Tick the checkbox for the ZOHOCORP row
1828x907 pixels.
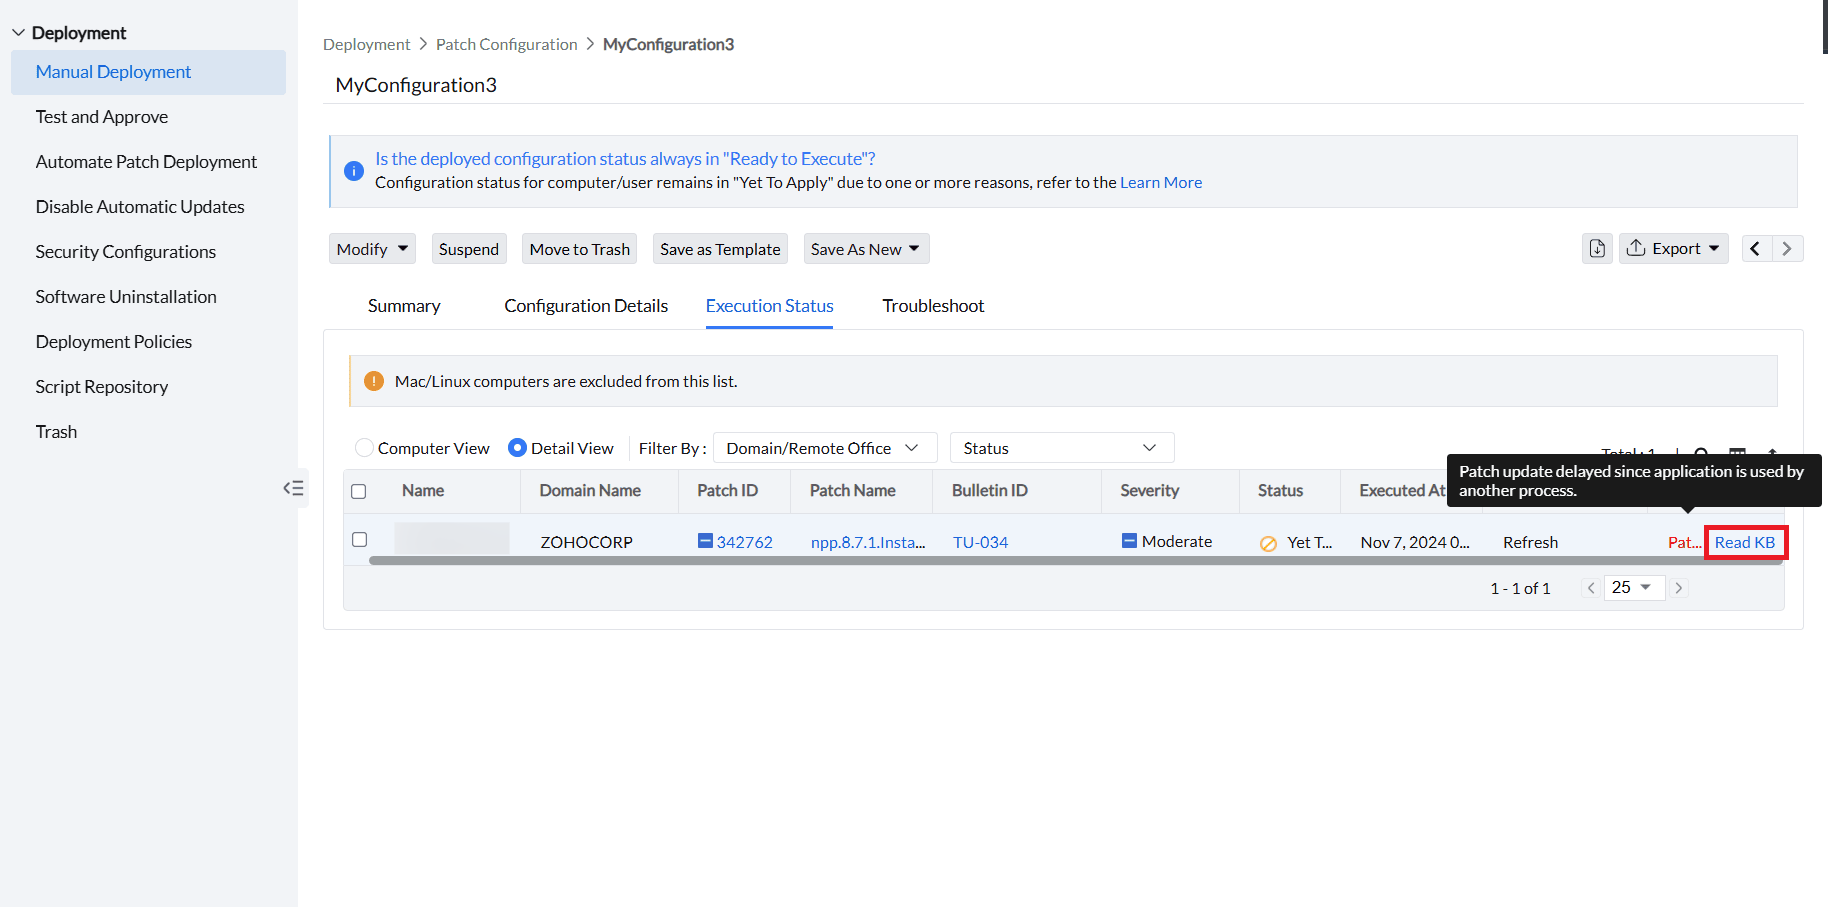360,540
